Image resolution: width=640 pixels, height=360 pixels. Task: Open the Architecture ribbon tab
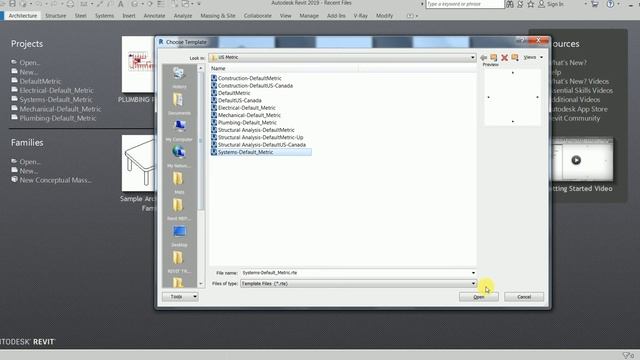pyautogui.click(x=23, y=16)
